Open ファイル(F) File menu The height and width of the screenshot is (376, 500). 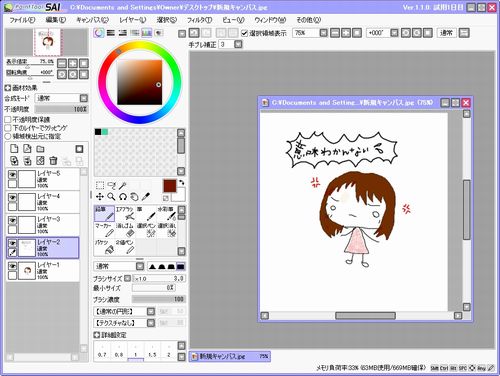click(x=22, y=20)
